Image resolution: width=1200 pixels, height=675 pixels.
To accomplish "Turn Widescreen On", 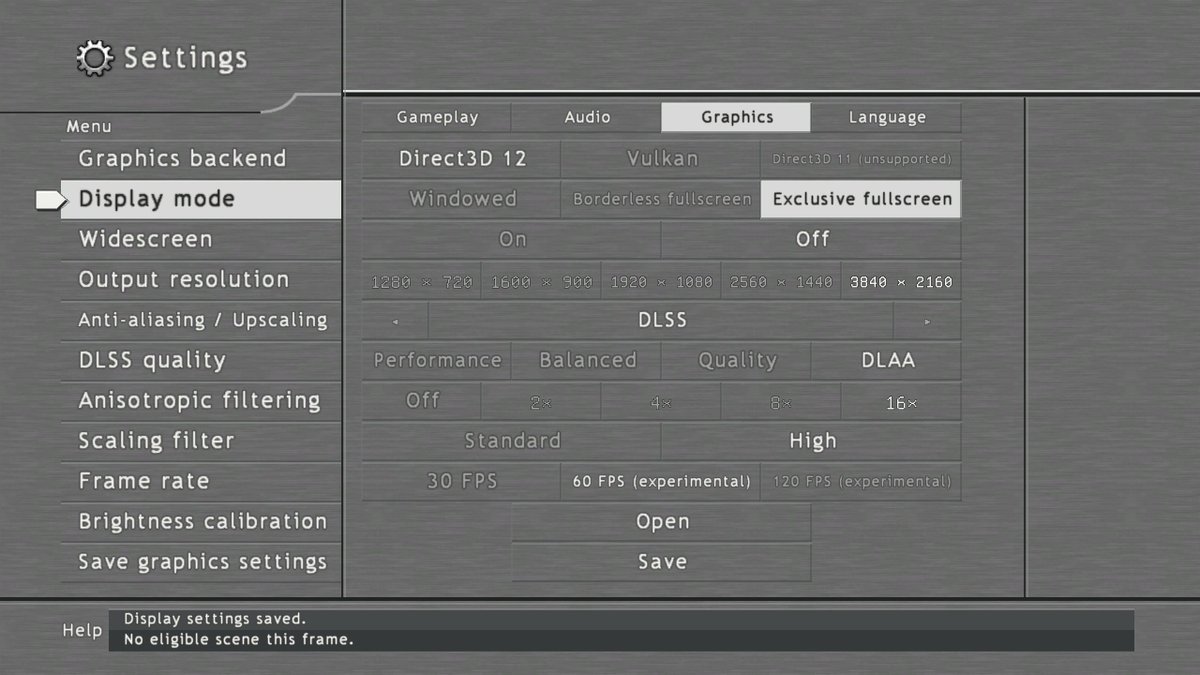I will coord(512,240).
